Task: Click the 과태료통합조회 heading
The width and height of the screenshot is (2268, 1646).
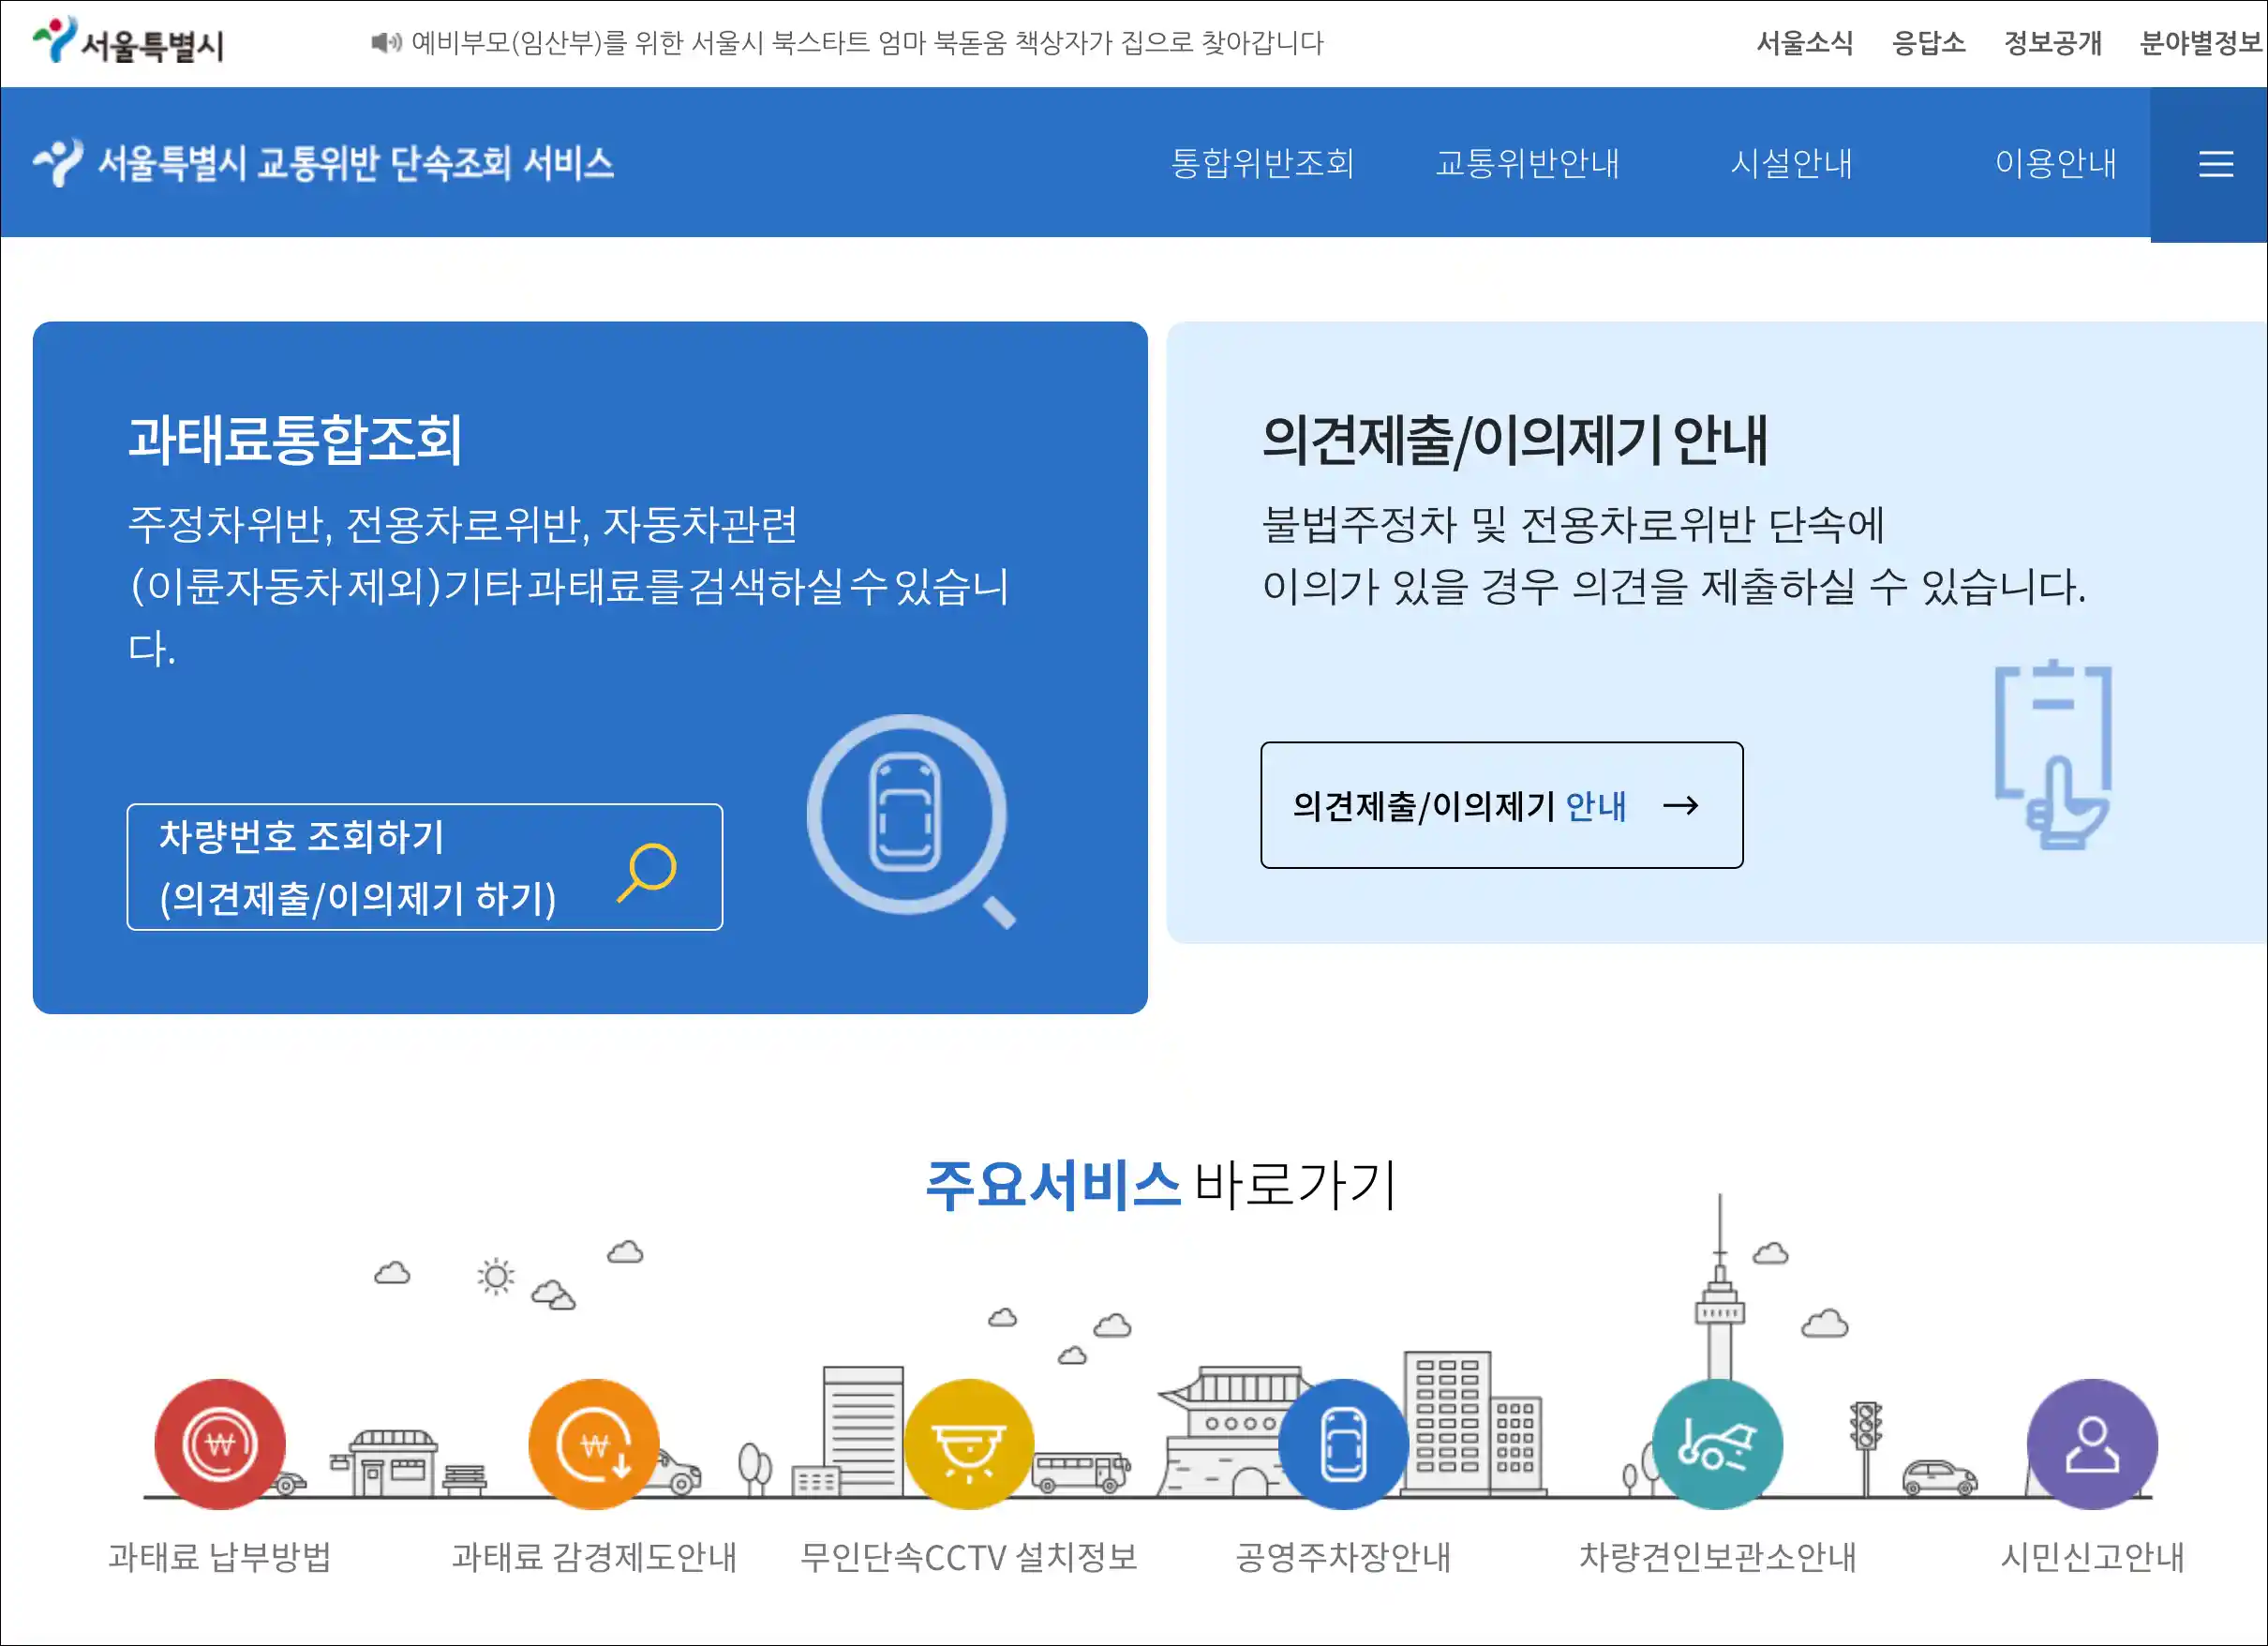Action: [x=295, y=439]
